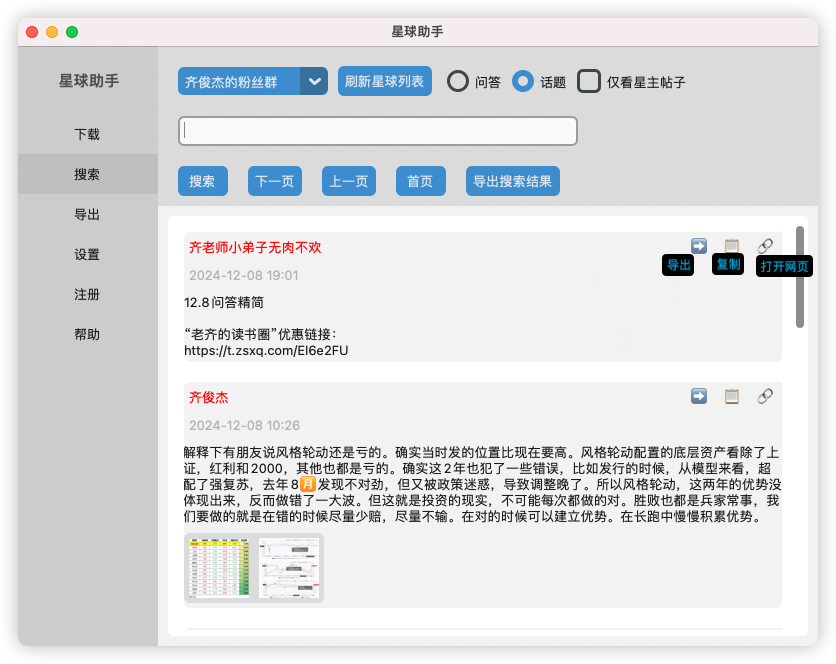Open the 齐俊杰的粉丝群 dropdown
The width and height of the screenshot is (836, 664).
coord(253,82)
